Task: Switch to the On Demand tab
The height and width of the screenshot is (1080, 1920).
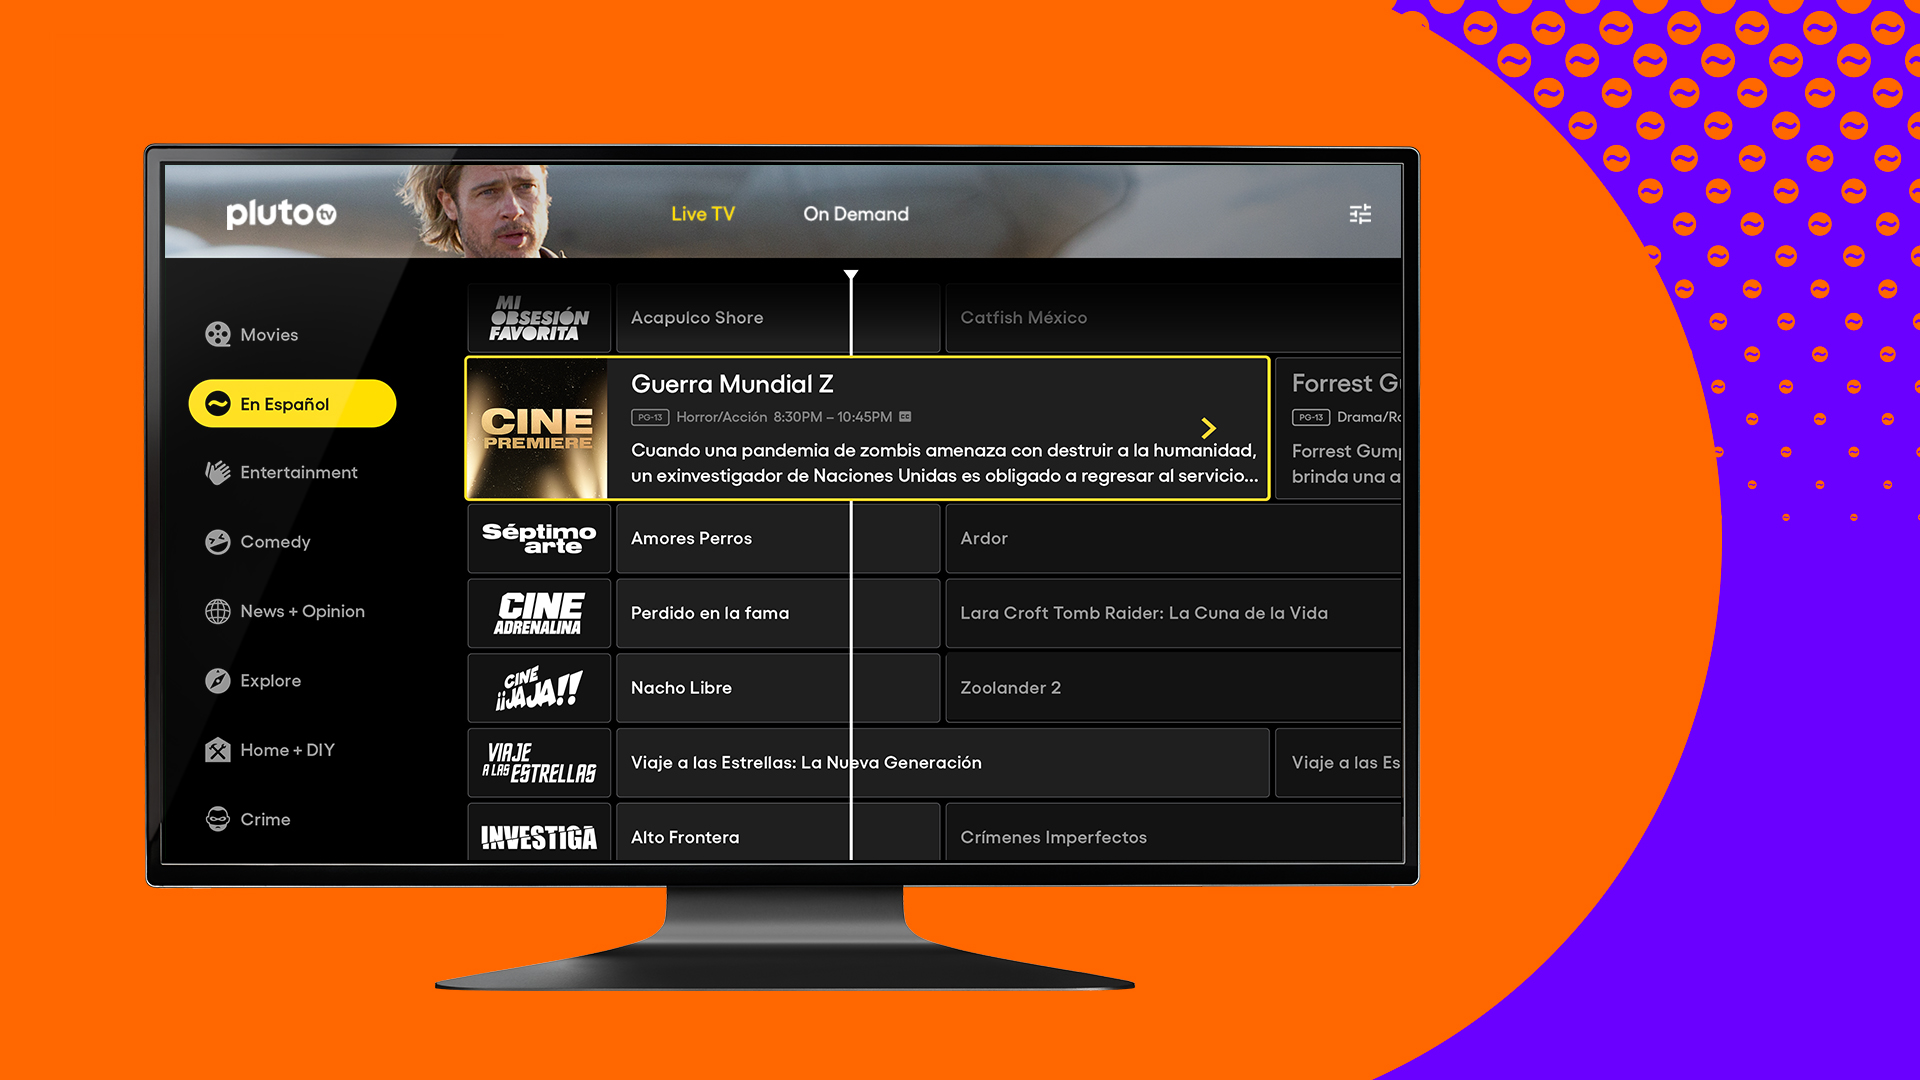Action: coord(855,212)
